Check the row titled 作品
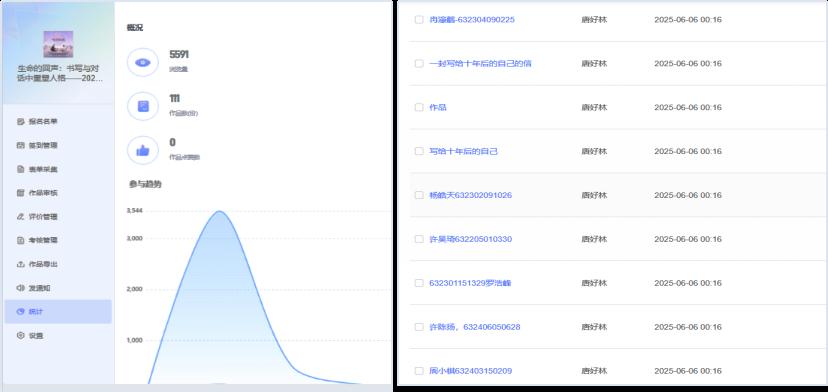Image resolution: width=828 pixels, height=392 pixels. pyautogui.click(x=419, y=107)
